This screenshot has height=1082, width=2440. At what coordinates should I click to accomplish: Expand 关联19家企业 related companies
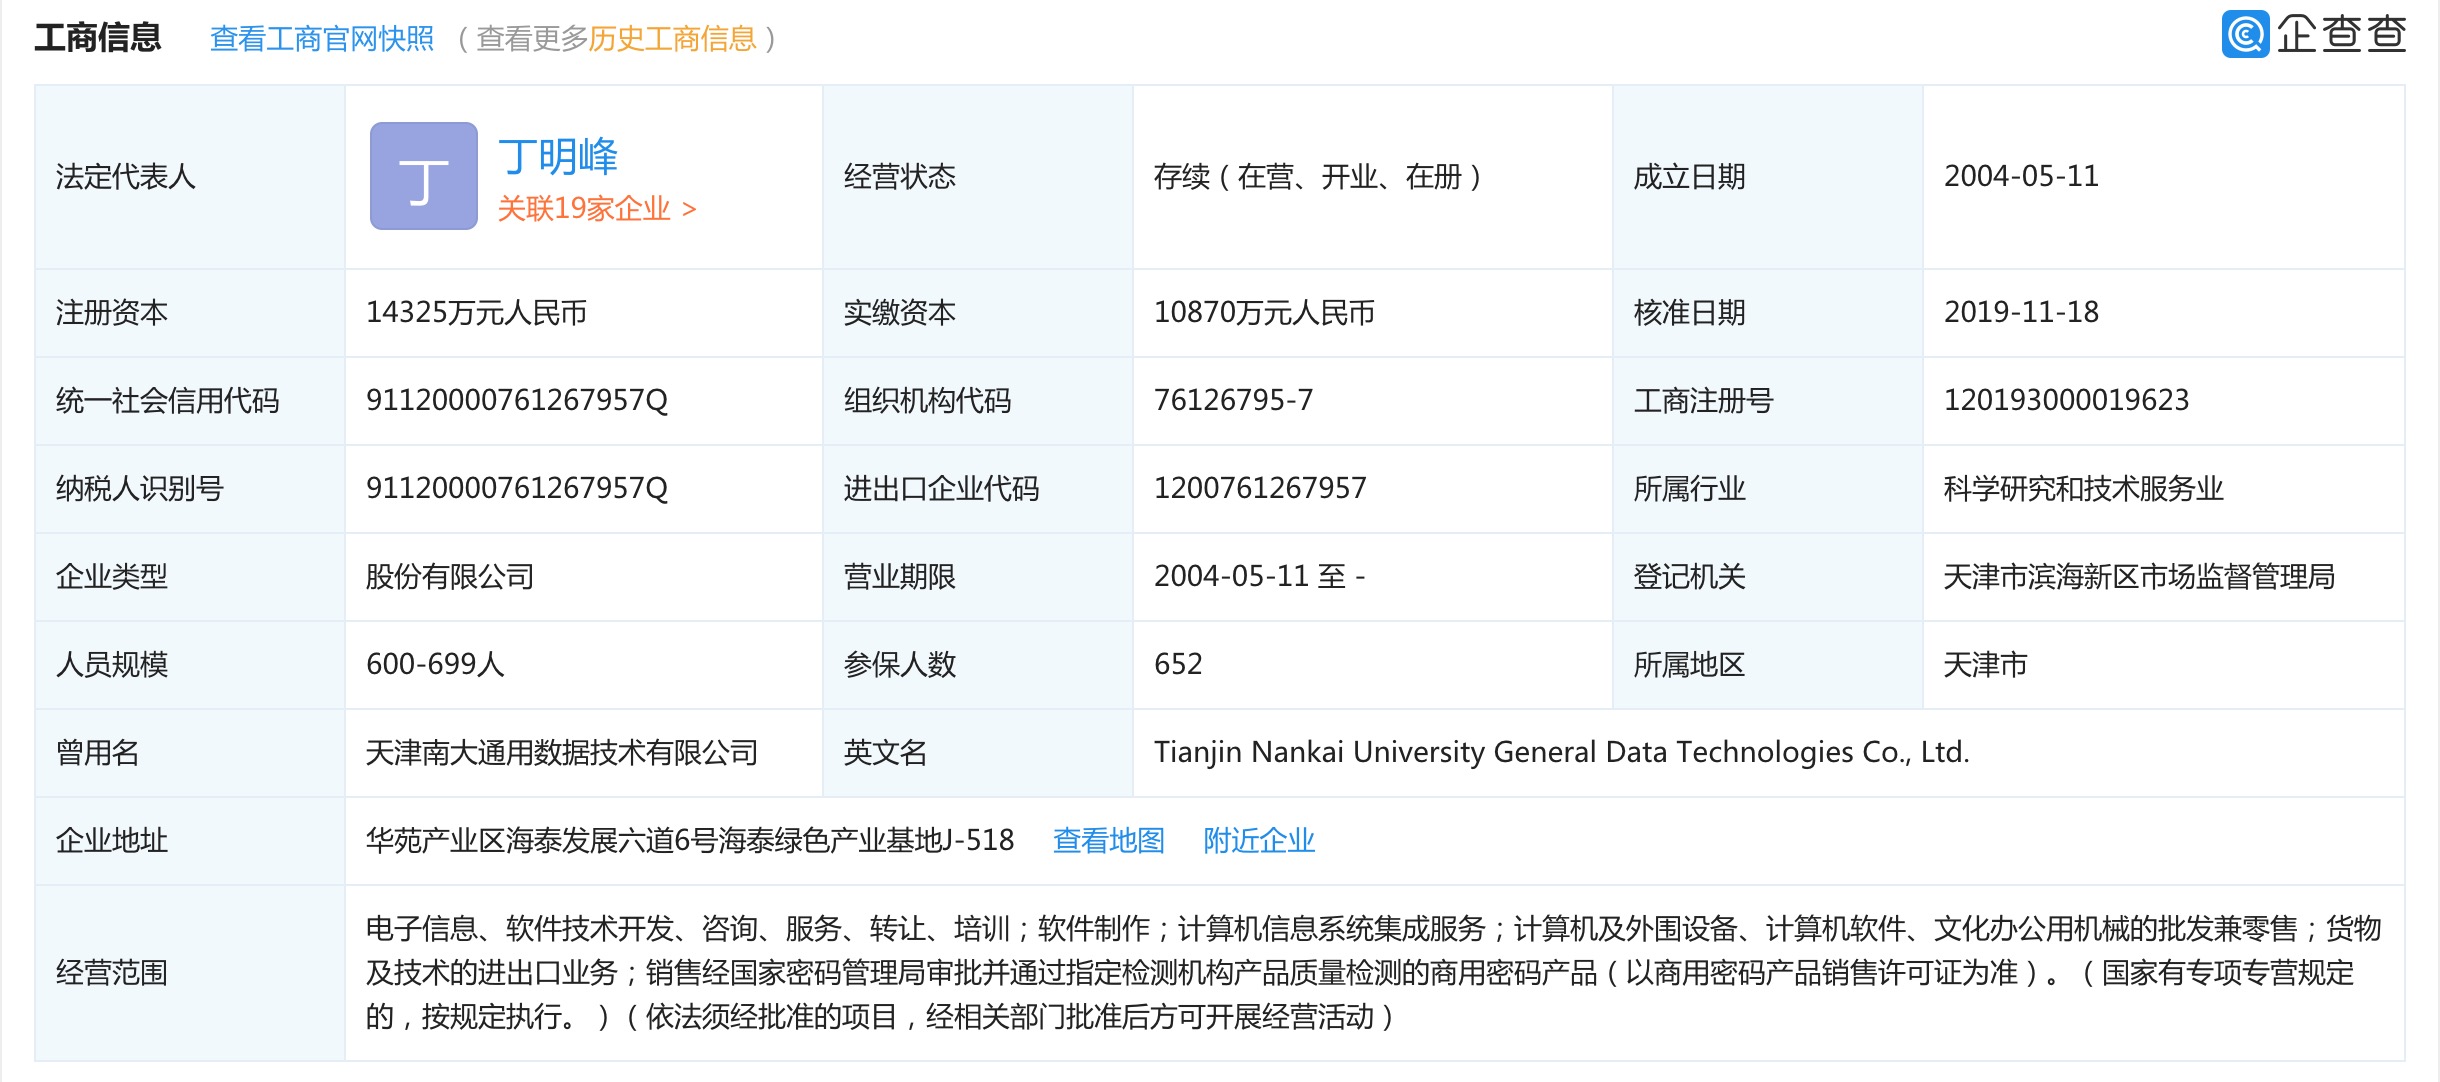coord(596,209)
